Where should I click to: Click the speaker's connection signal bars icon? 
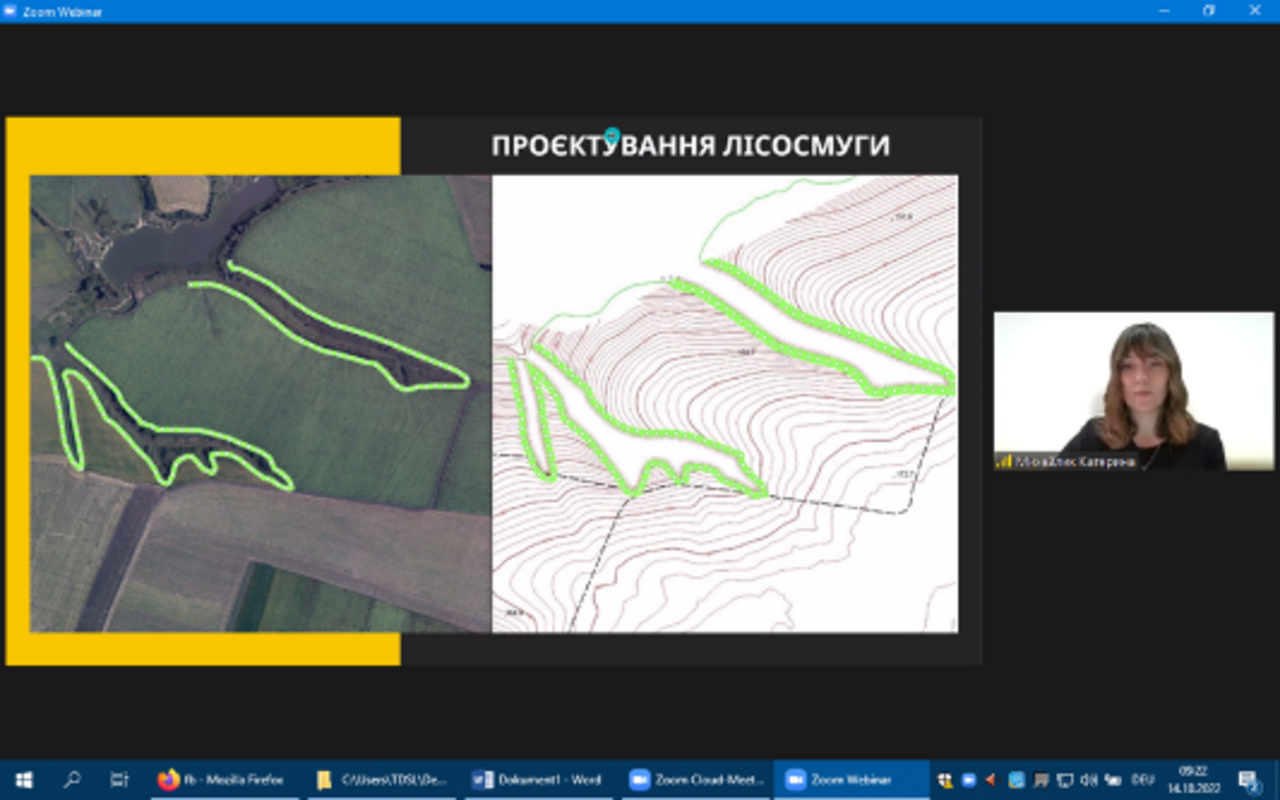(x=1004, y=462)
